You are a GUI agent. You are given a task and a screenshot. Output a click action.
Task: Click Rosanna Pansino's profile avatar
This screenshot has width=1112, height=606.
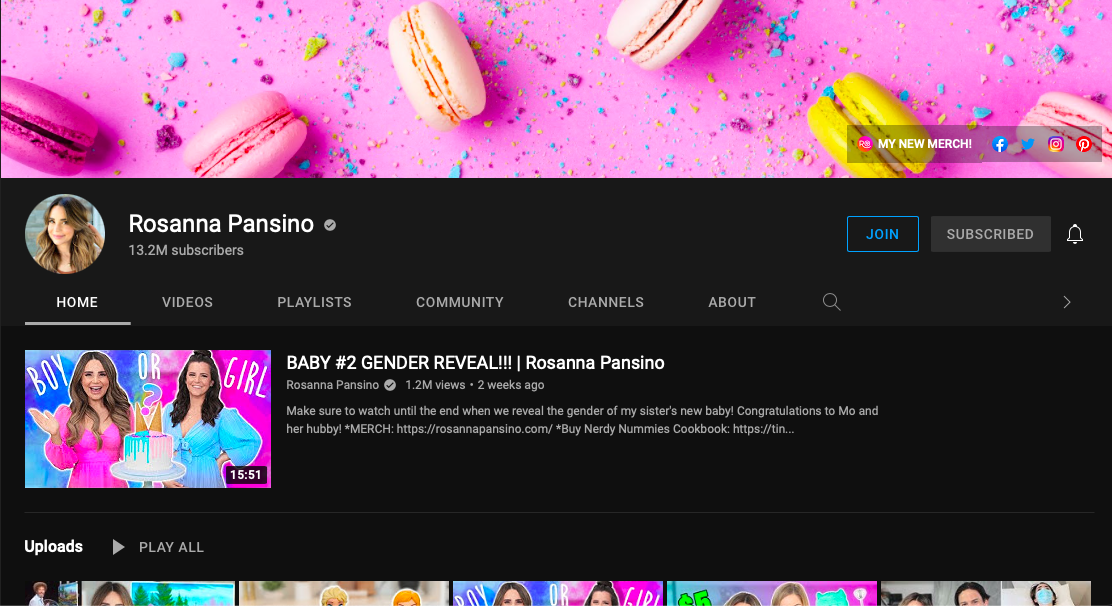tap(65, 234)
